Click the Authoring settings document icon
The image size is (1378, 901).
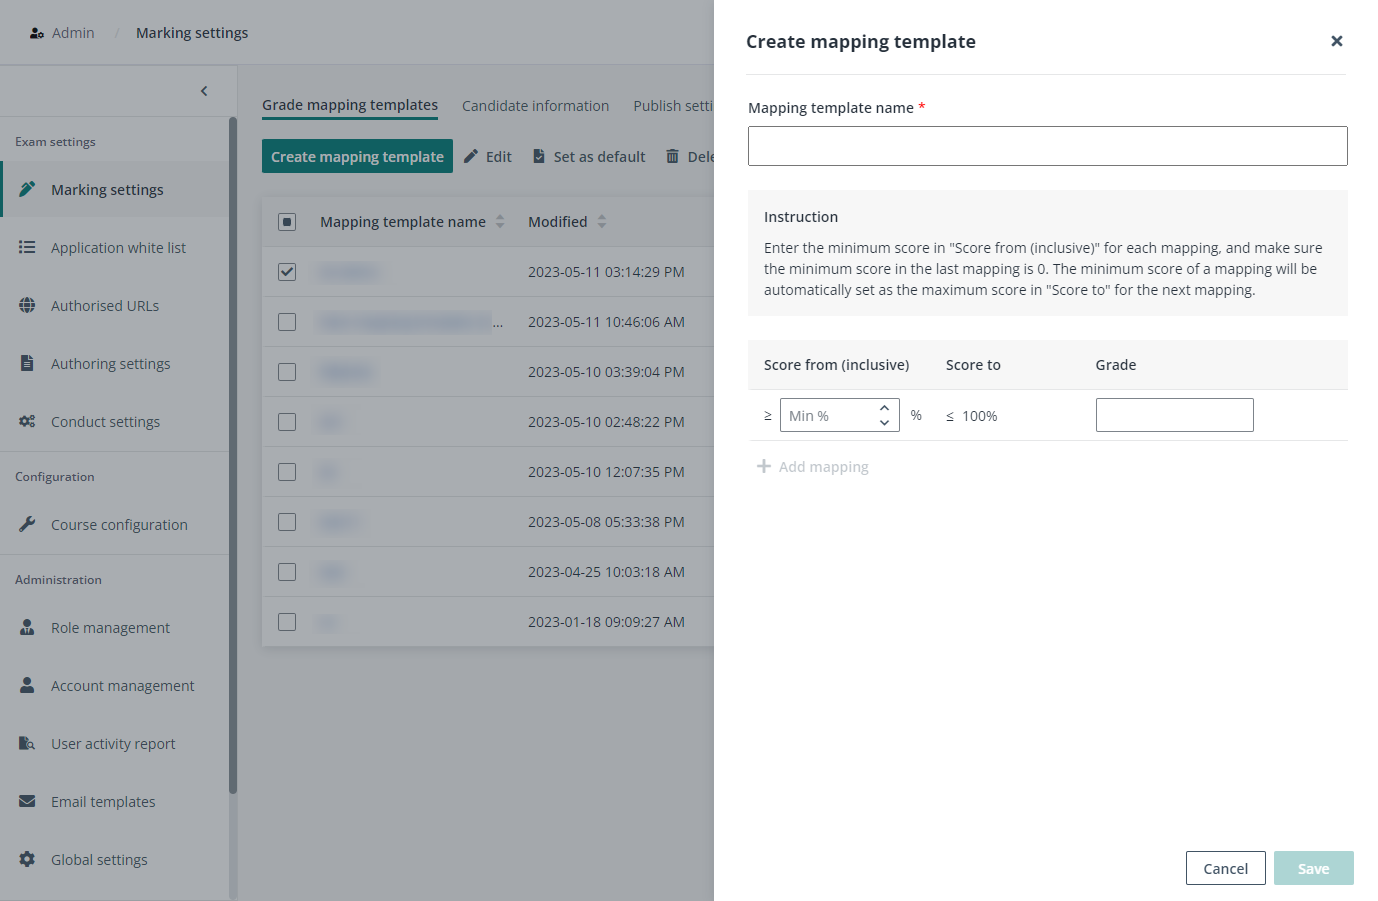(27, 363)
